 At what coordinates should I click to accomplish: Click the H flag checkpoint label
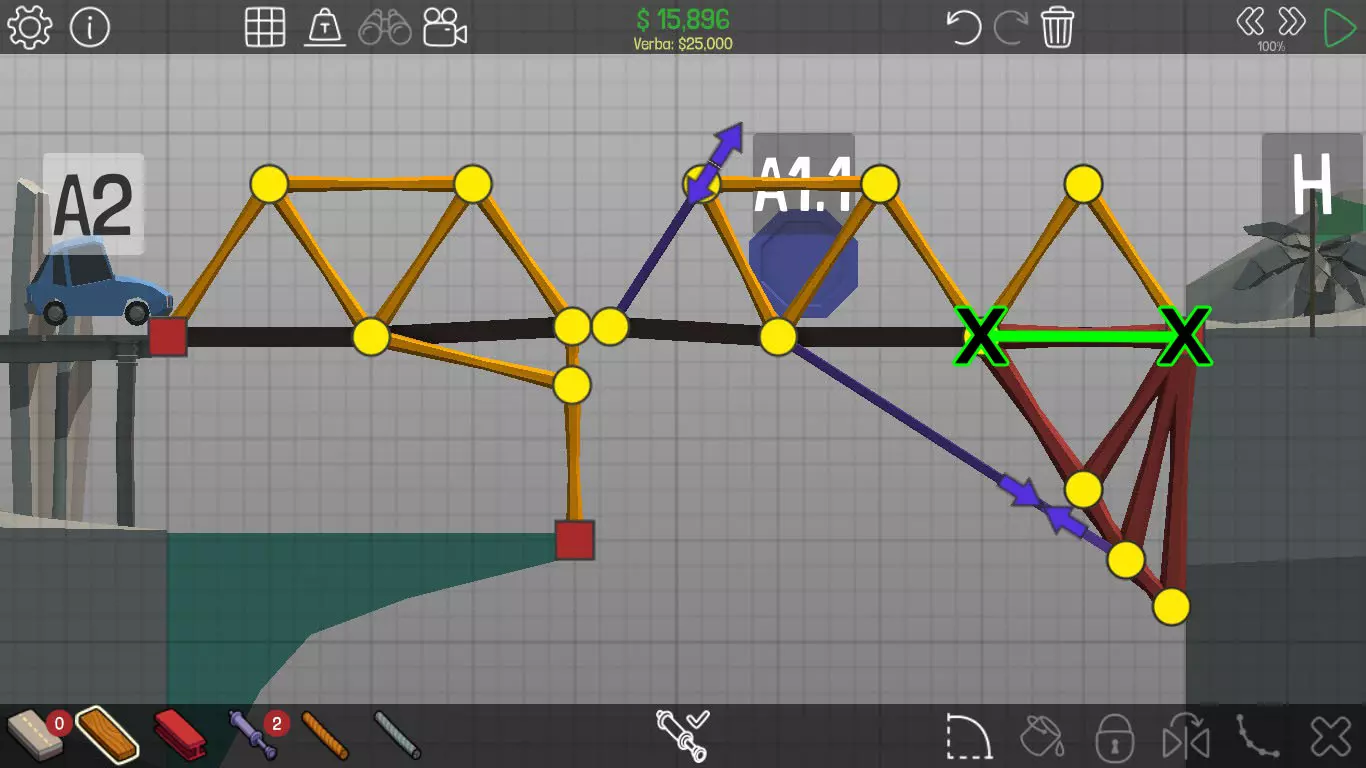click(1312, 184)
